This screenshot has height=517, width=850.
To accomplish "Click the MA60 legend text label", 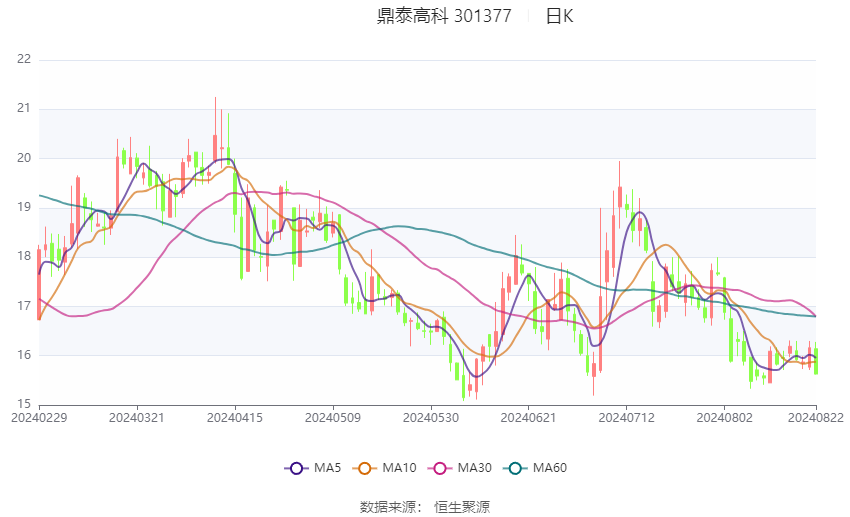I will point(550,468).
